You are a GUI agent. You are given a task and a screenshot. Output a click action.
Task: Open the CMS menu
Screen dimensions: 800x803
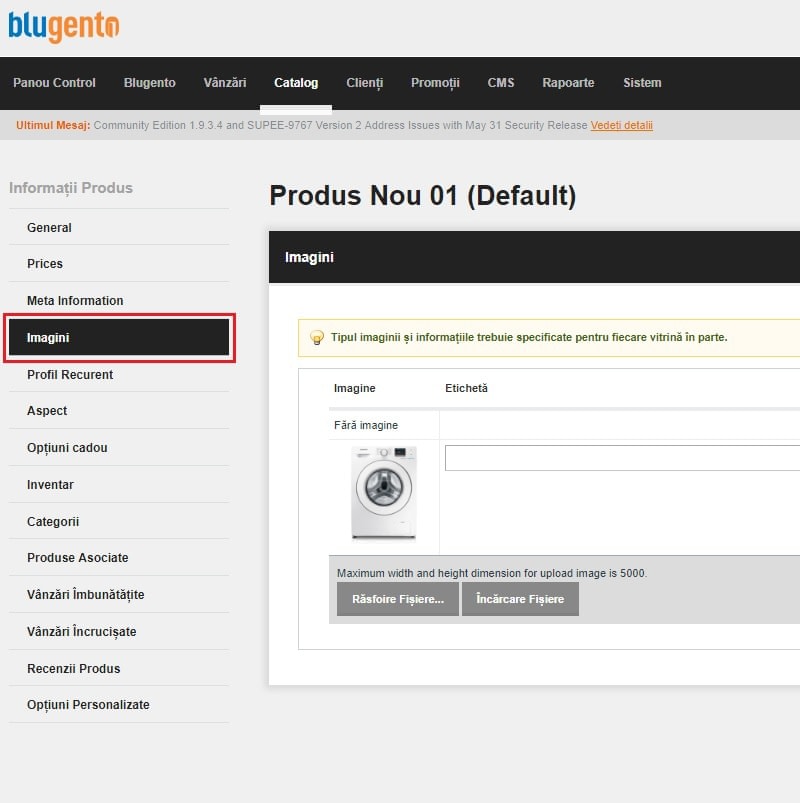tap(501, 83)
